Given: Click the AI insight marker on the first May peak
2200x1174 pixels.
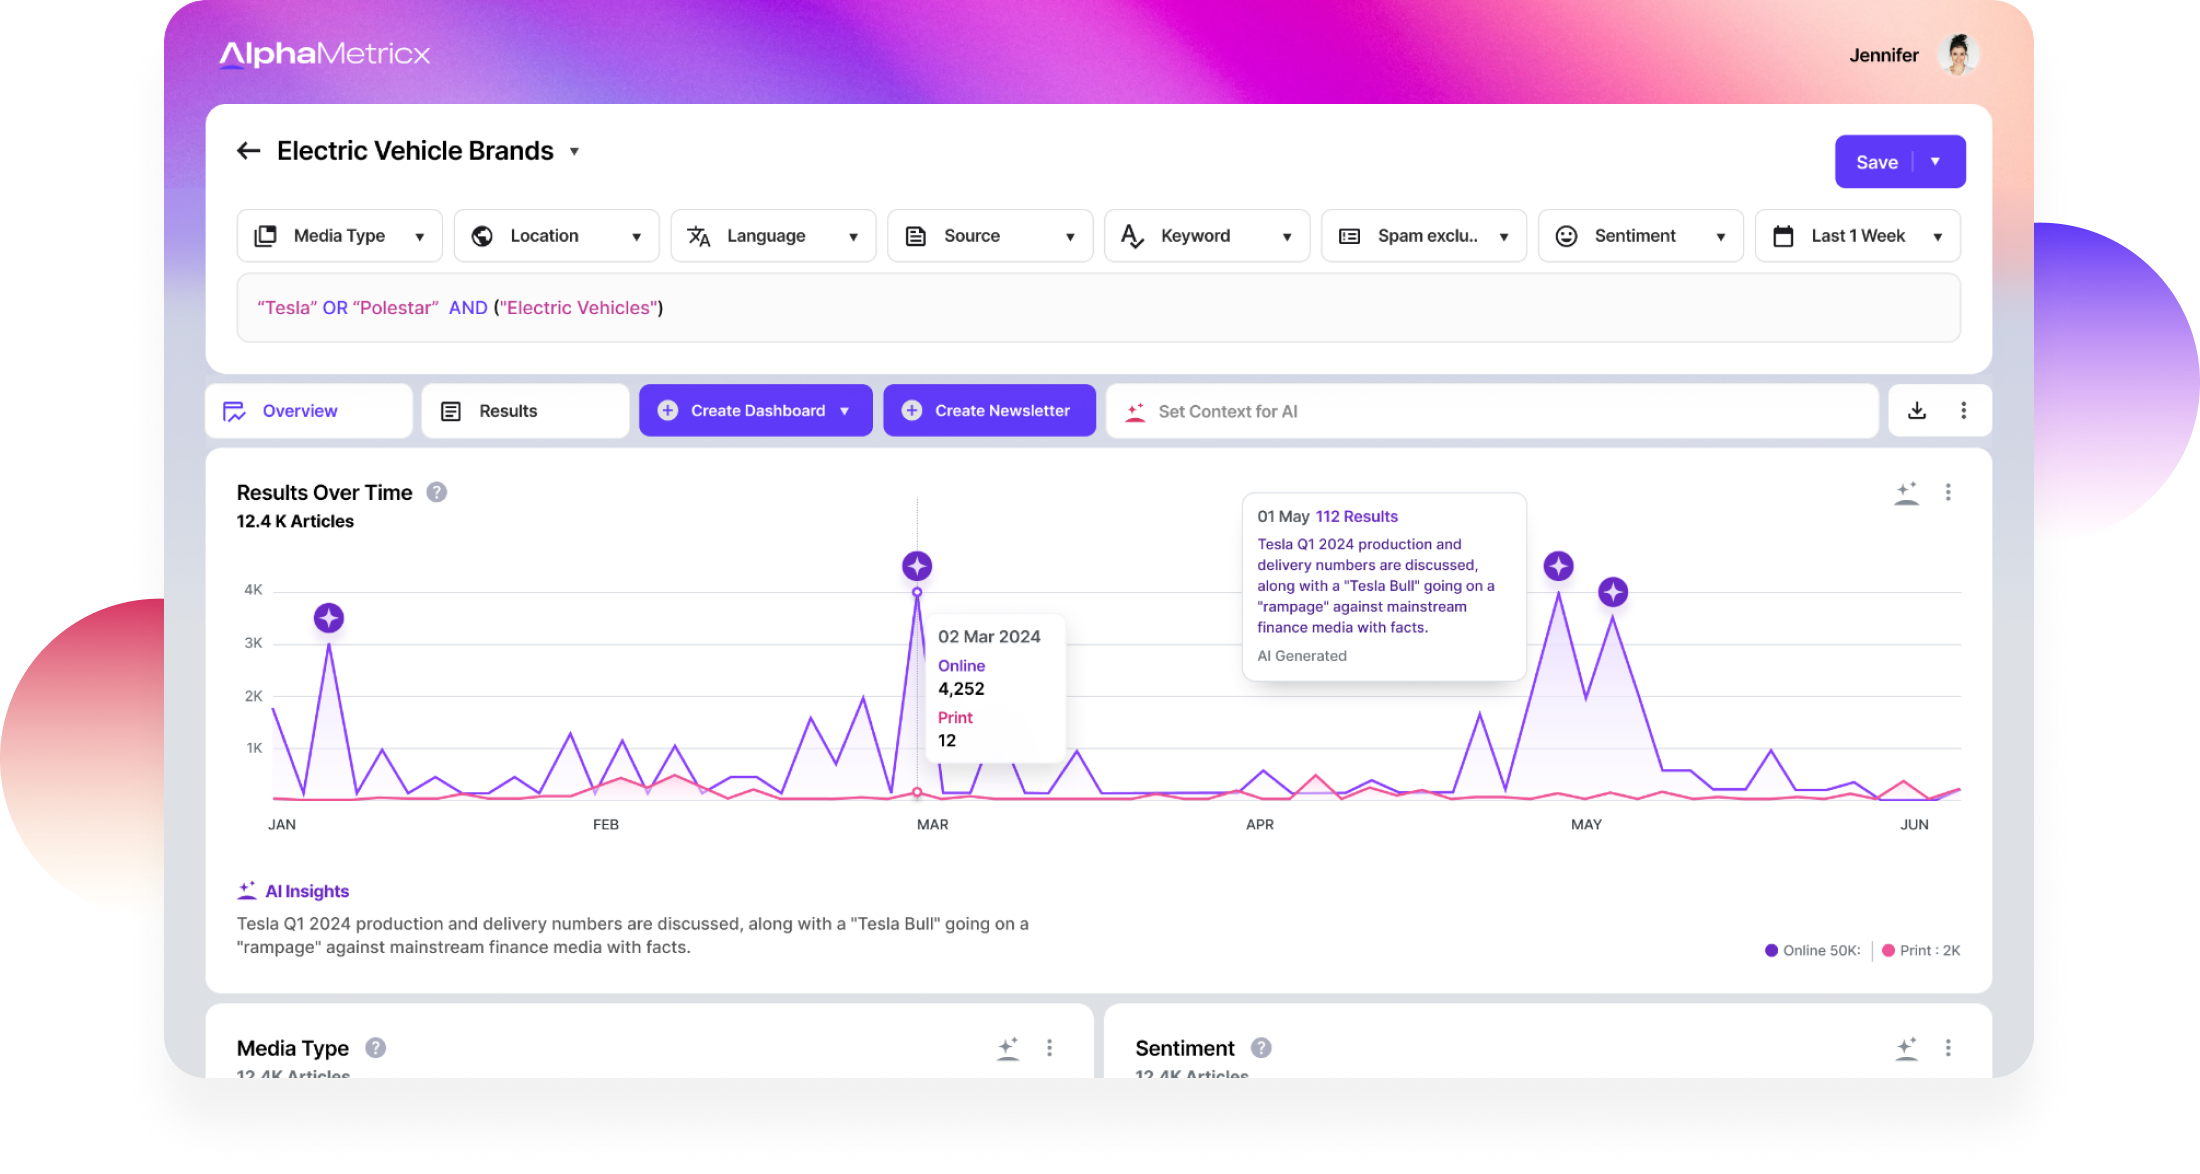Looking at the screenshot, I should point(1558,566).
